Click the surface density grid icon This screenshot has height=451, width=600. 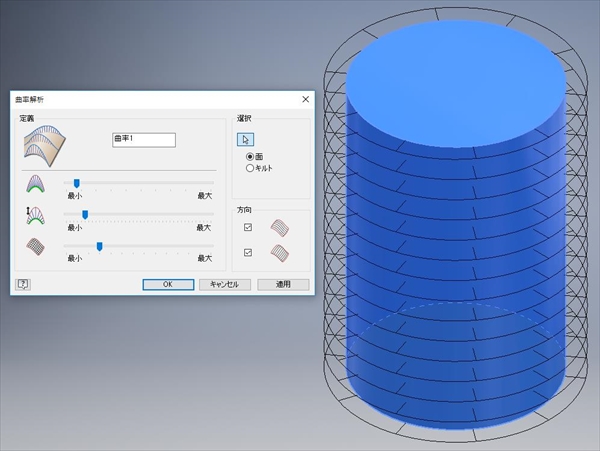[35, 245]
